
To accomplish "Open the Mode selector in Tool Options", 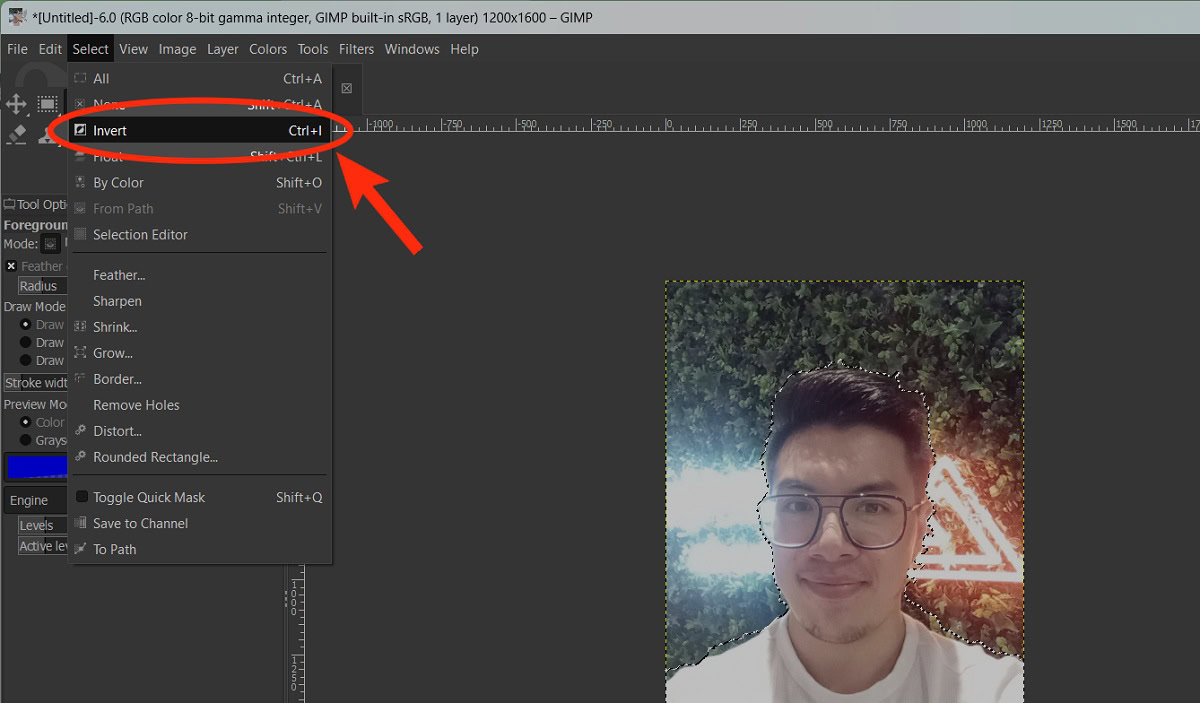I will coord(50,244).
